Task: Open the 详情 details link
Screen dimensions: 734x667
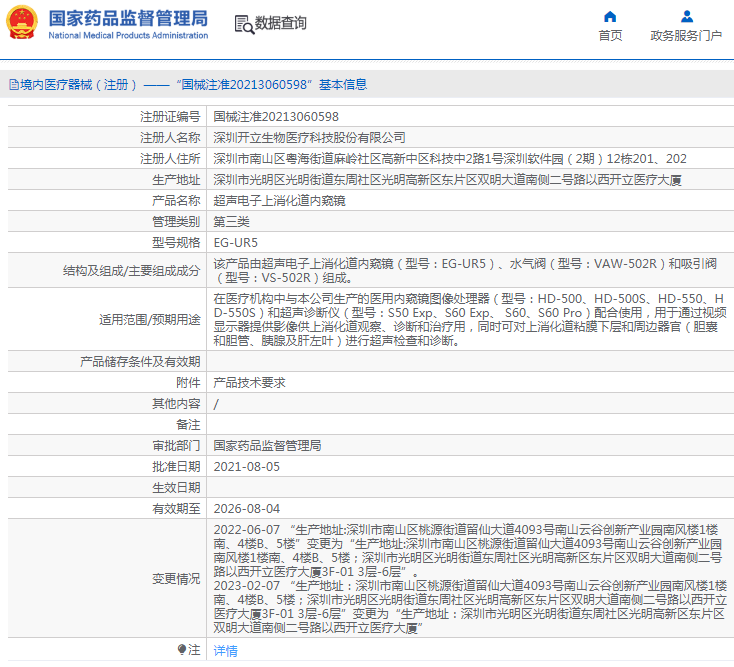Action: coord(226,651)
